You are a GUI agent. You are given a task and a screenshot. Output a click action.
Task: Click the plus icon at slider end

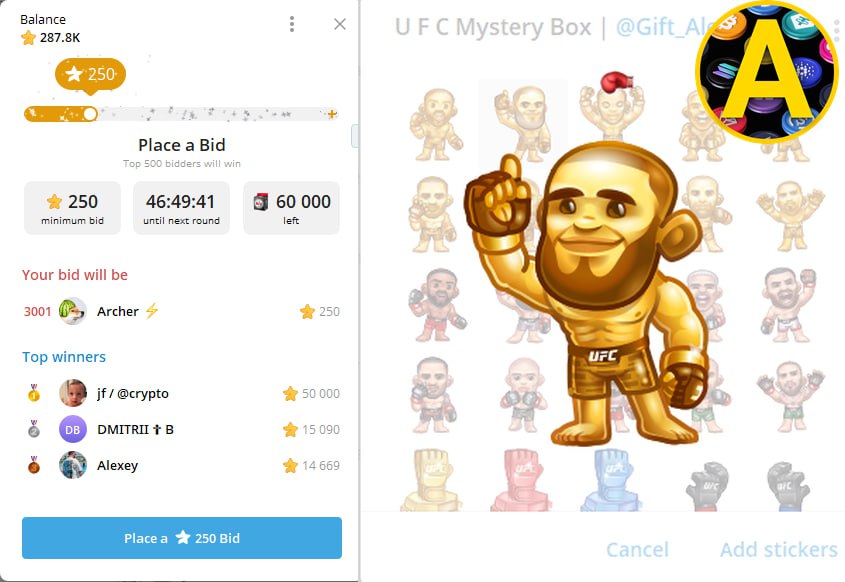click(333, 114)
